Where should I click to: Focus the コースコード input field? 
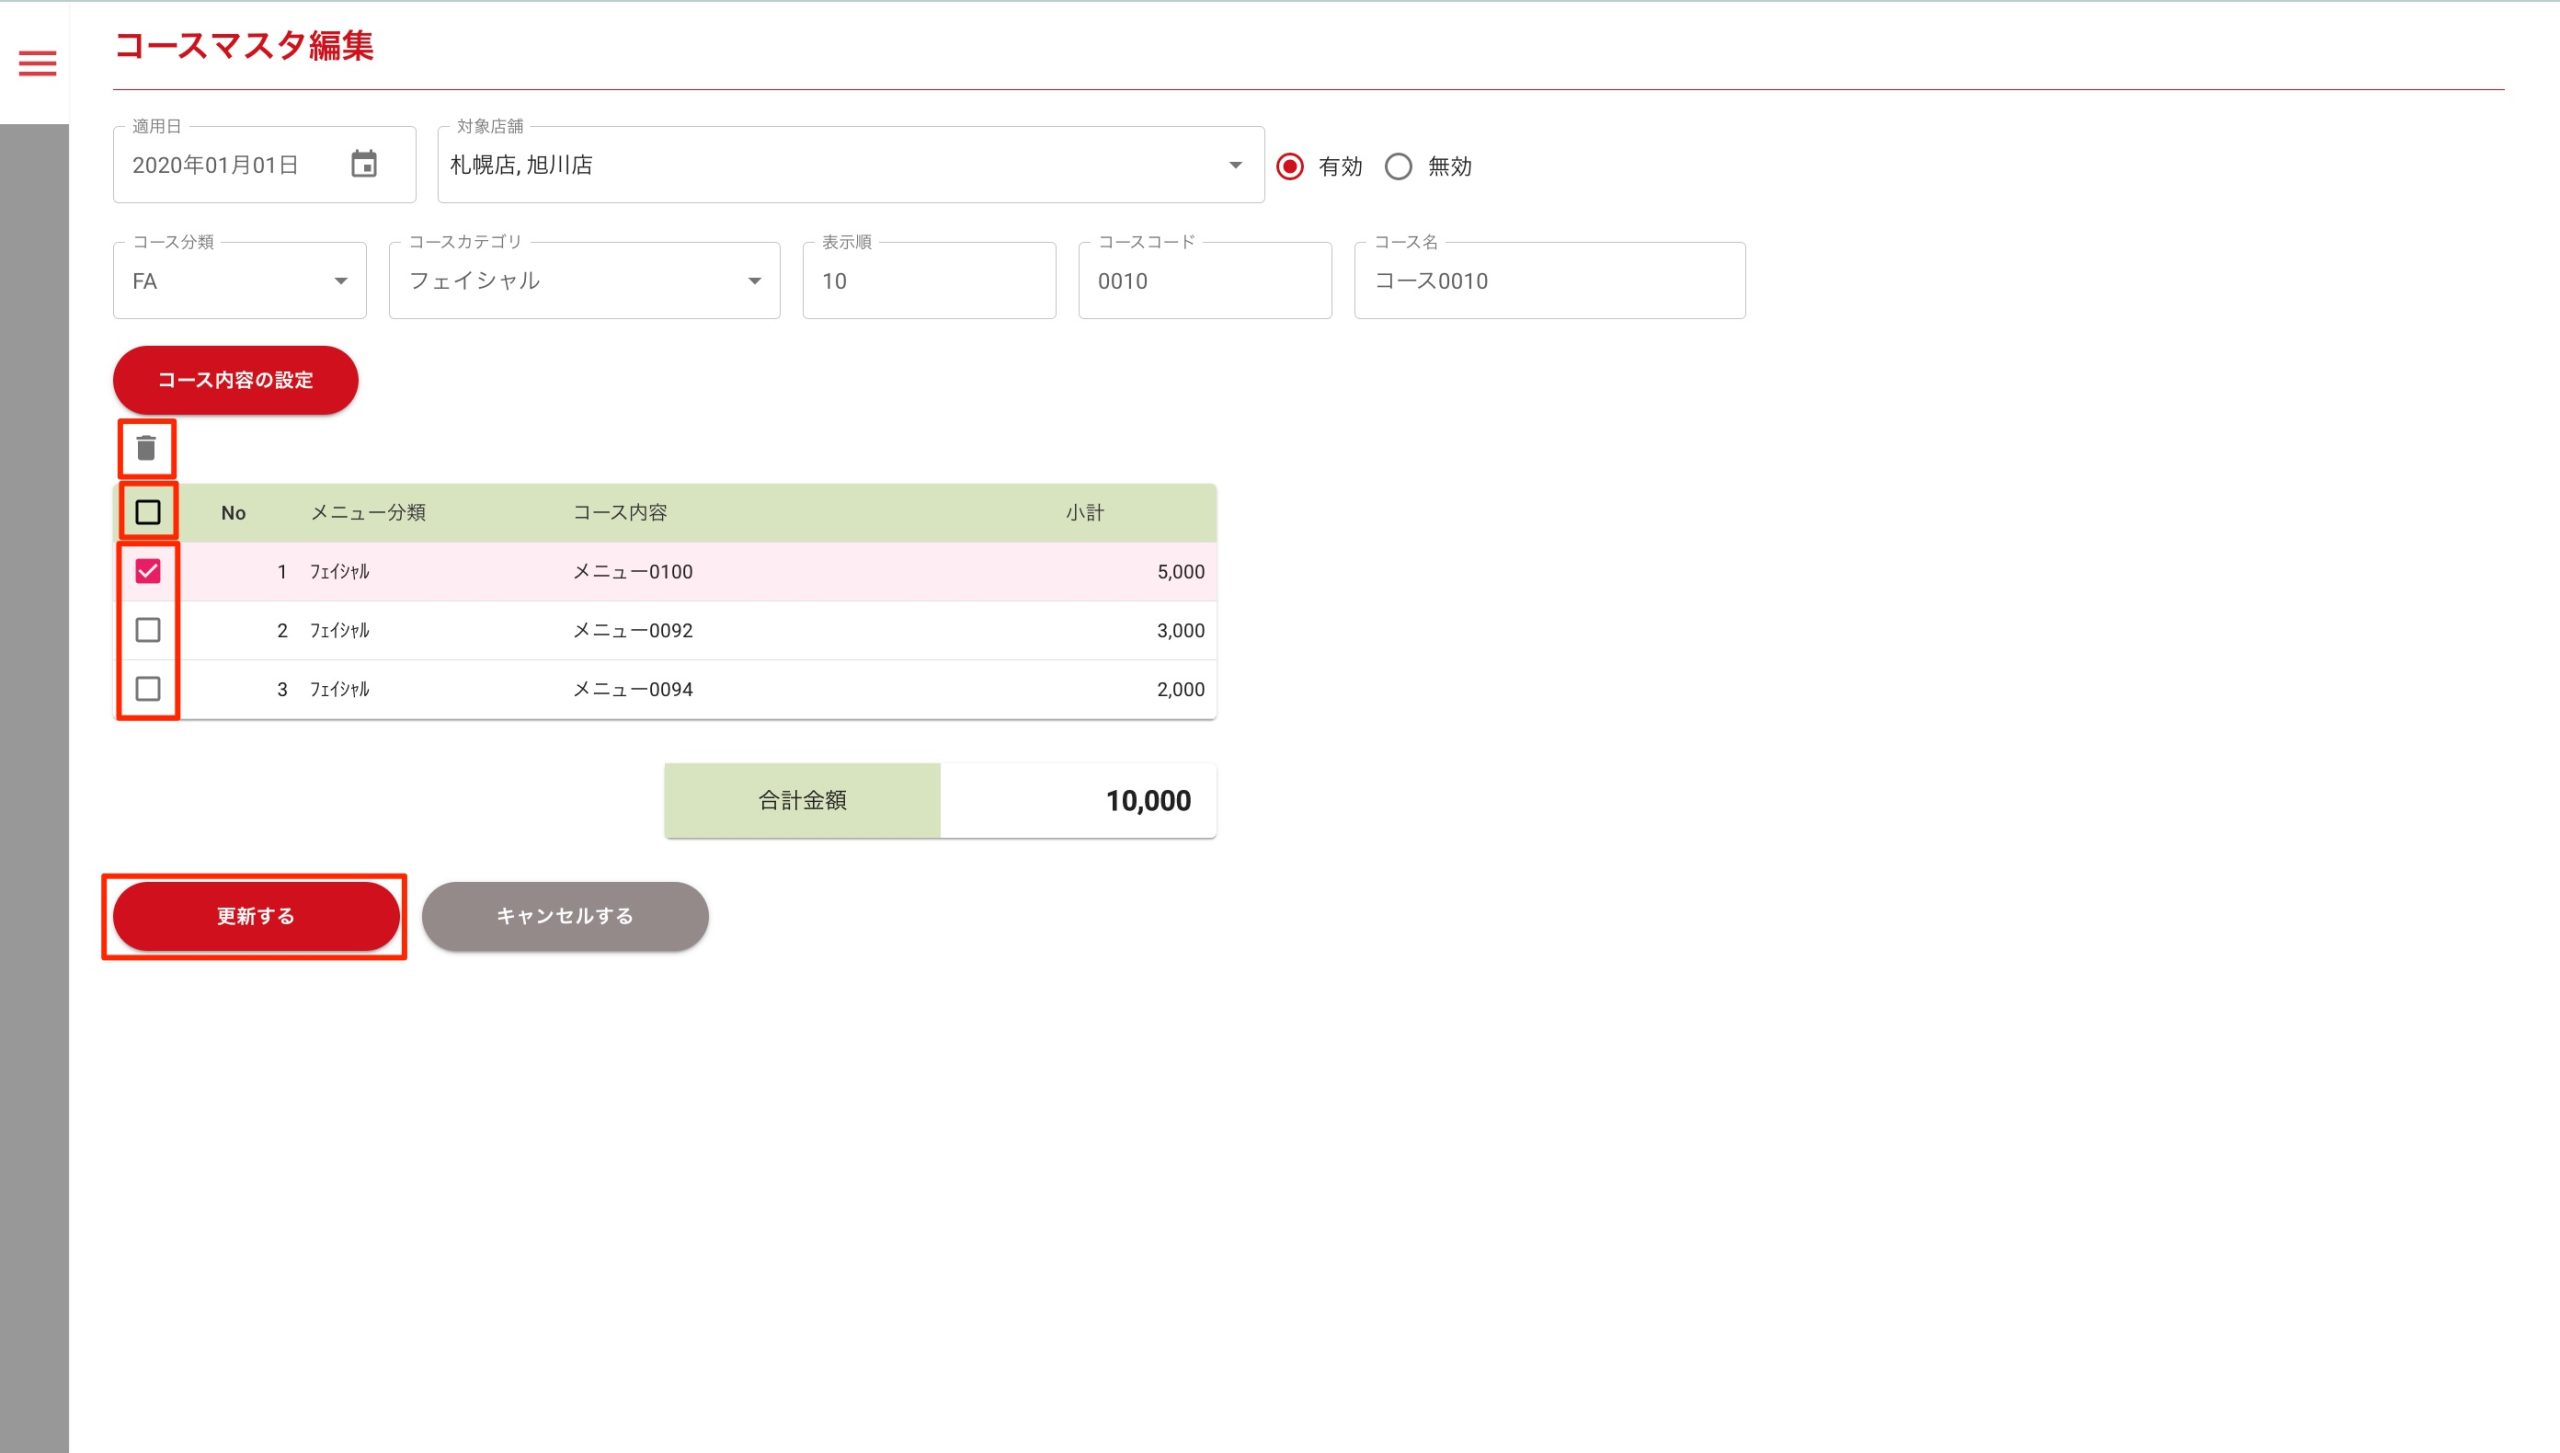[x=1204, y=281]
